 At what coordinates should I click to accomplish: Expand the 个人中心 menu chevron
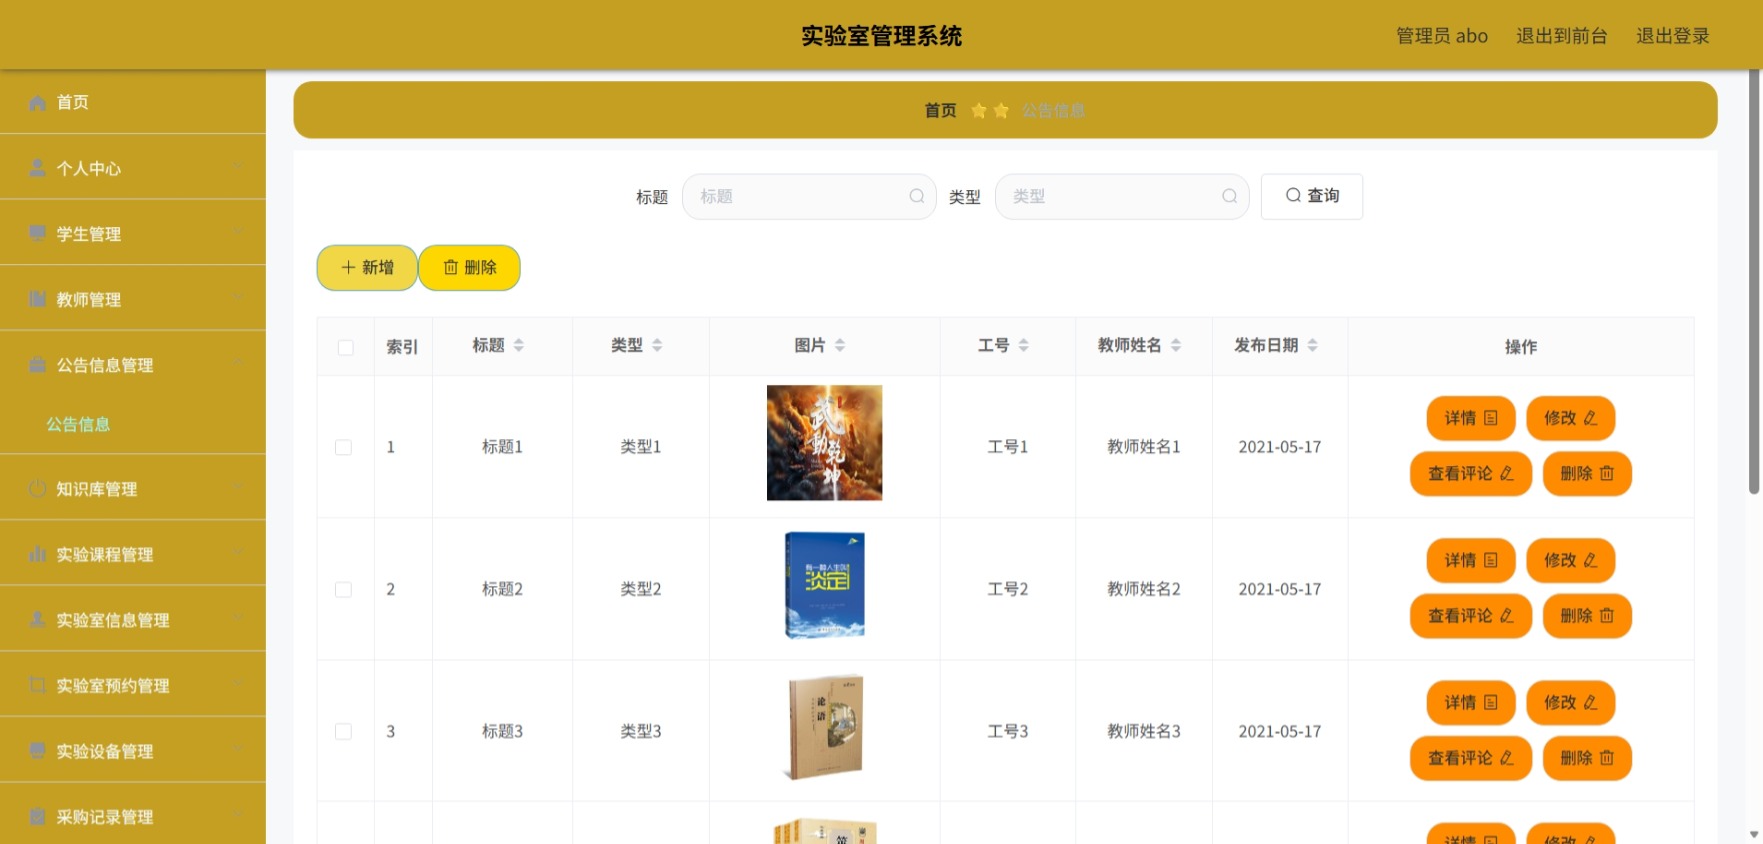pyautogui.click(x=237, y=166)
